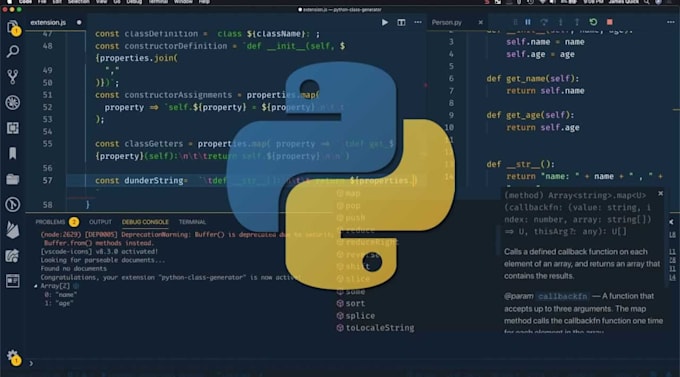The height and width of the screenshot is (377, 680).
Task: Click the '1: "age"' array entry
Action: 59,303
